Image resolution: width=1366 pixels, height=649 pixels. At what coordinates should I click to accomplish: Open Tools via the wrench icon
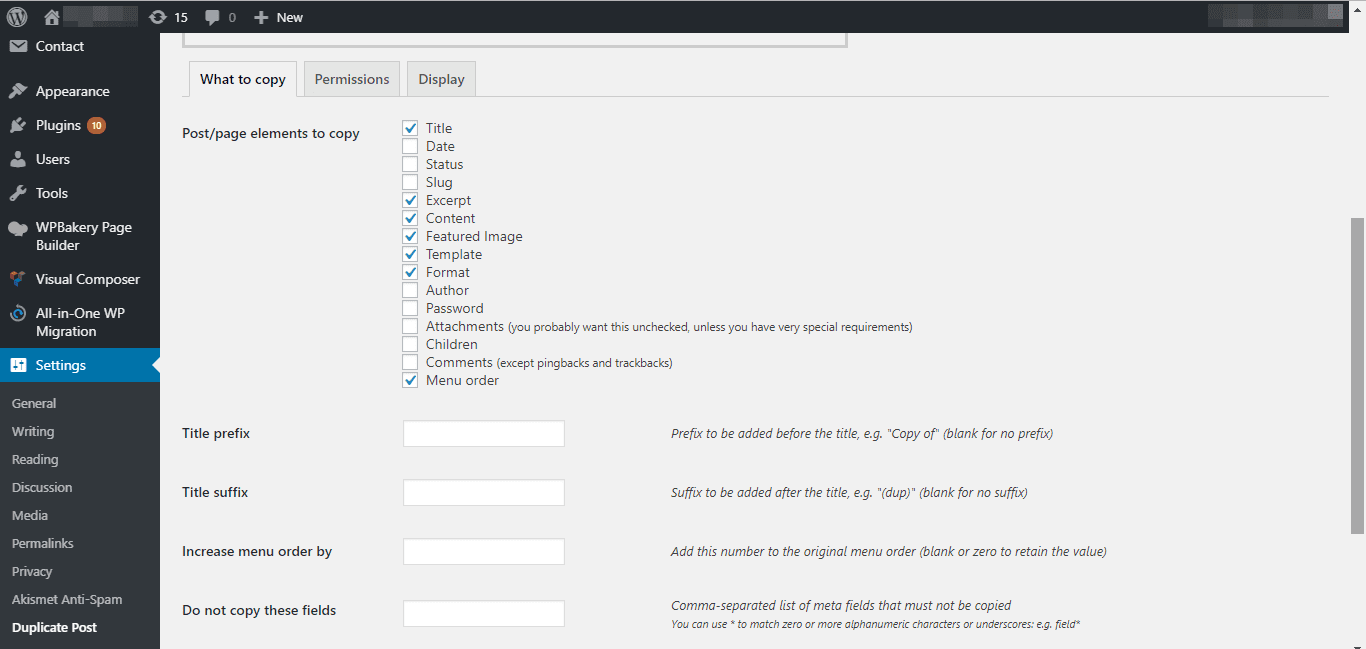[18, 193]
